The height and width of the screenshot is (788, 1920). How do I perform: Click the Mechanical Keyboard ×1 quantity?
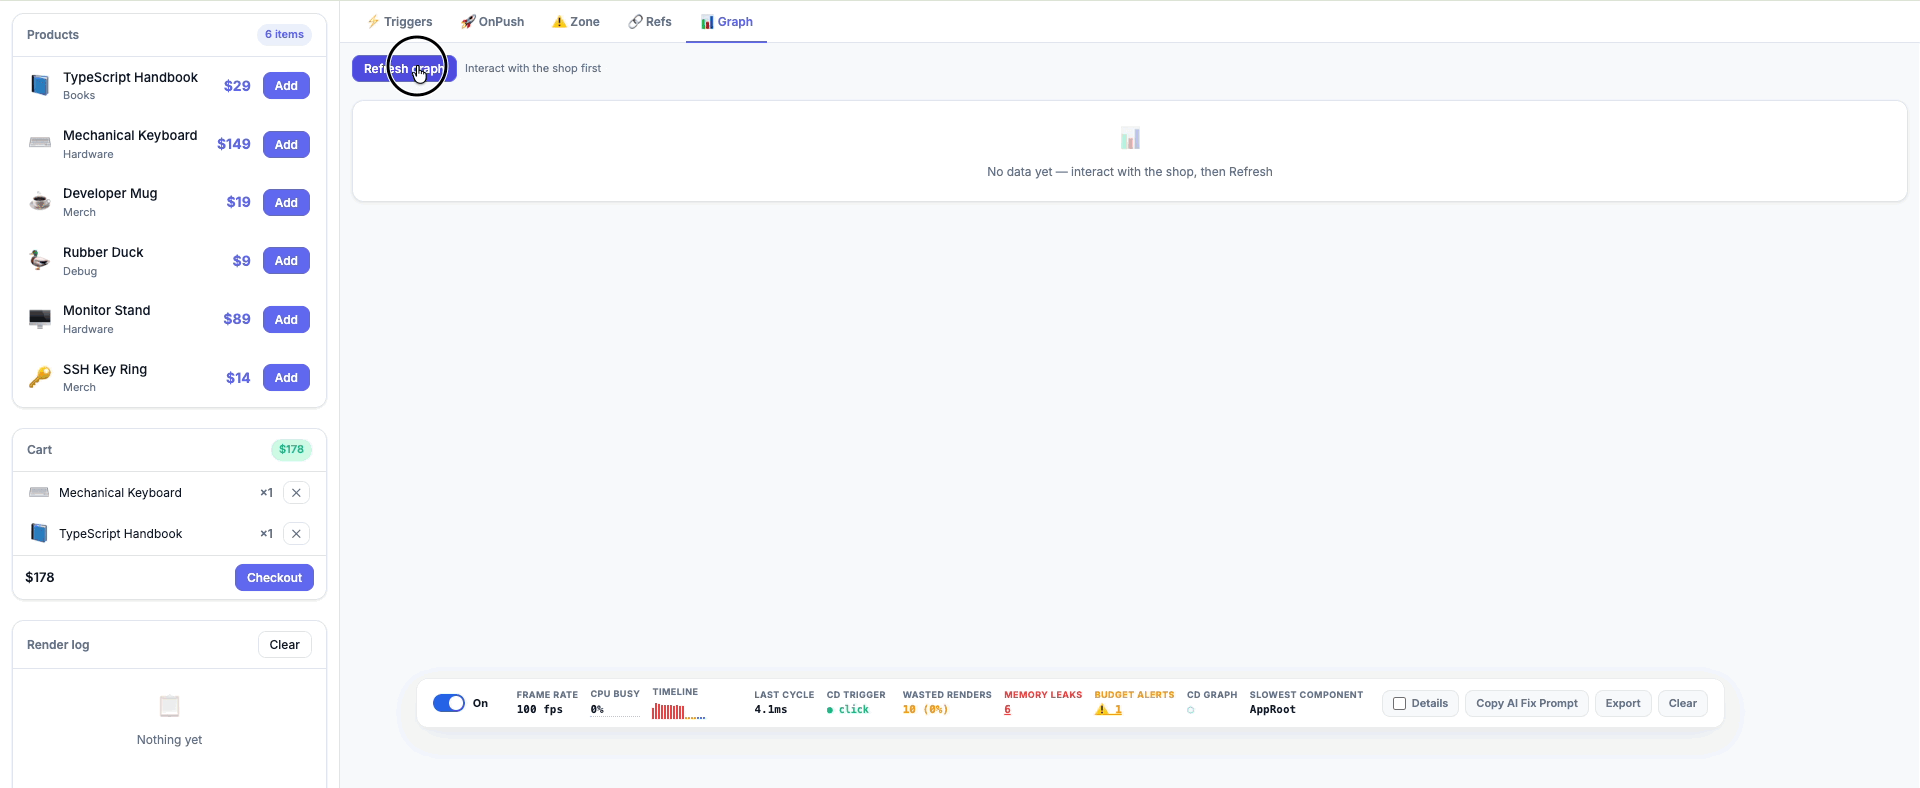266,492
